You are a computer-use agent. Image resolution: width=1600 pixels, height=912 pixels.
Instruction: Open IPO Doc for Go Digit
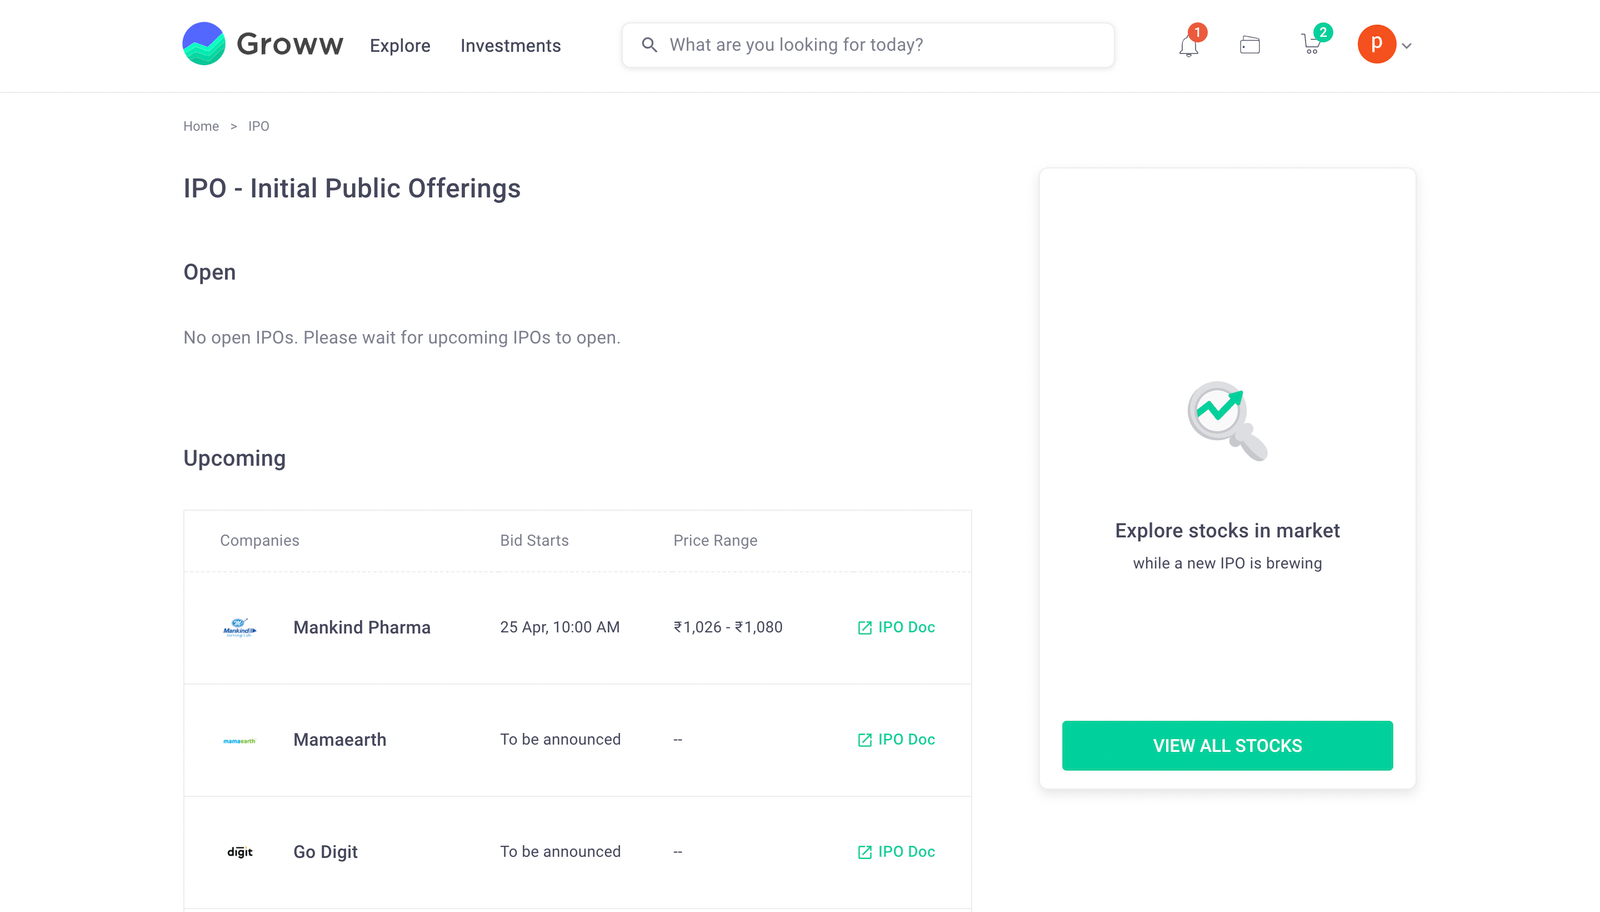pos(896,851)
